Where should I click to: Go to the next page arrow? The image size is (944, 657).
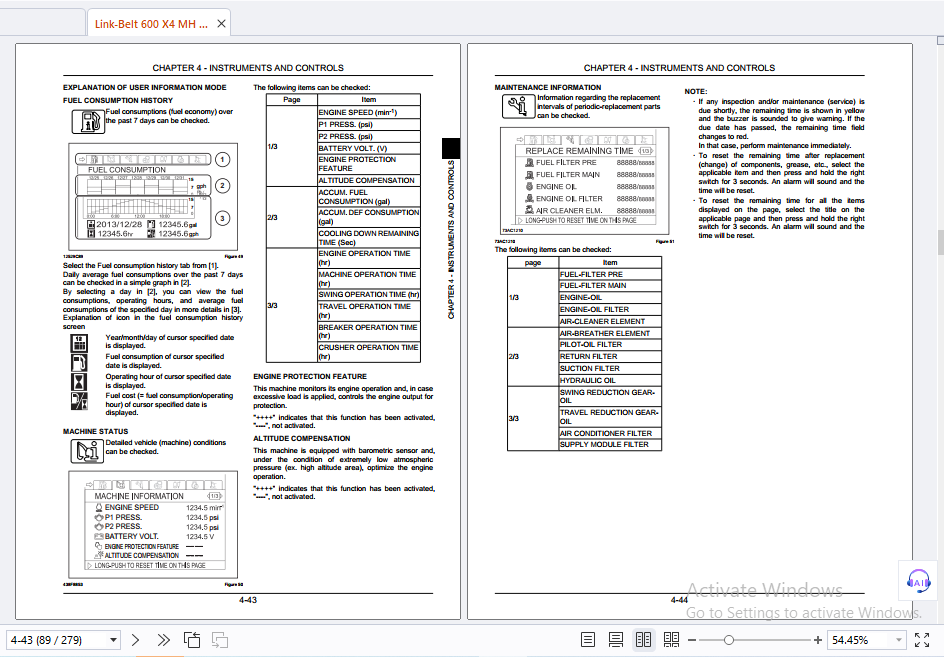tap(135, 640)
